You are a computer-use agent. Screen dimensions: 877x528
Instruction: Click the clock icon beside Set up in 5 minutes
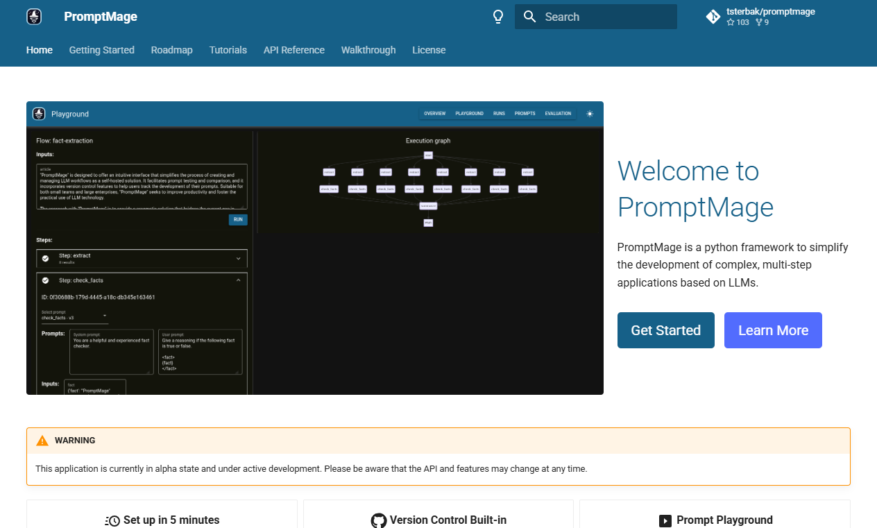[112, 520]
